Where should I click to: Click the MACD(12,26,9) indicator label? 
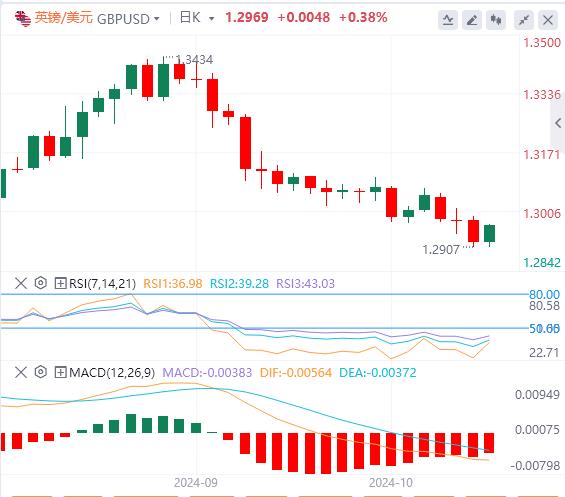pos(112,372)
